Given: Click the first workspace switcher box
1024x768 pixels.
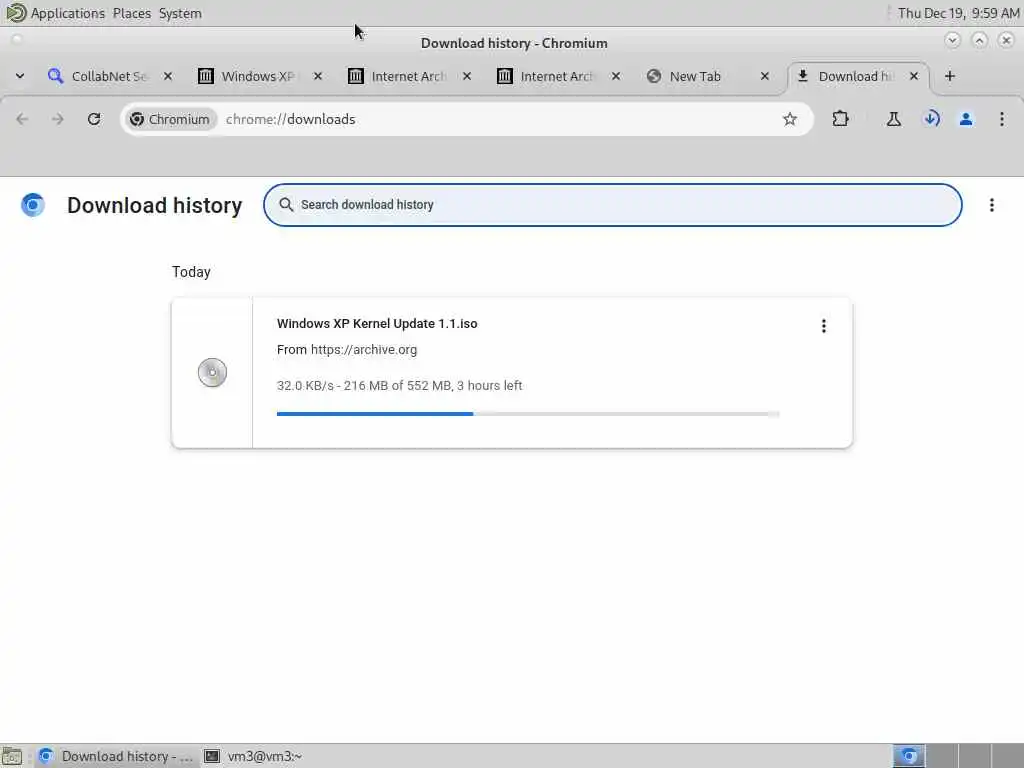Looking at the screenshot, I should (909, 756).
